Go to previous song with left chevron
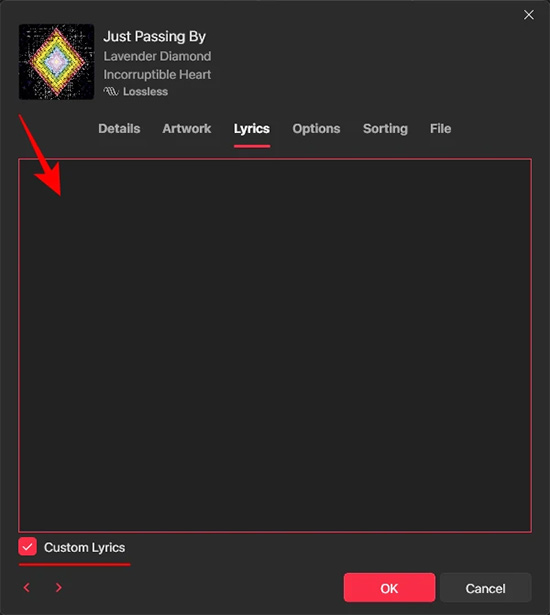Viewport: 550px width, 615px height. [27, 588]
